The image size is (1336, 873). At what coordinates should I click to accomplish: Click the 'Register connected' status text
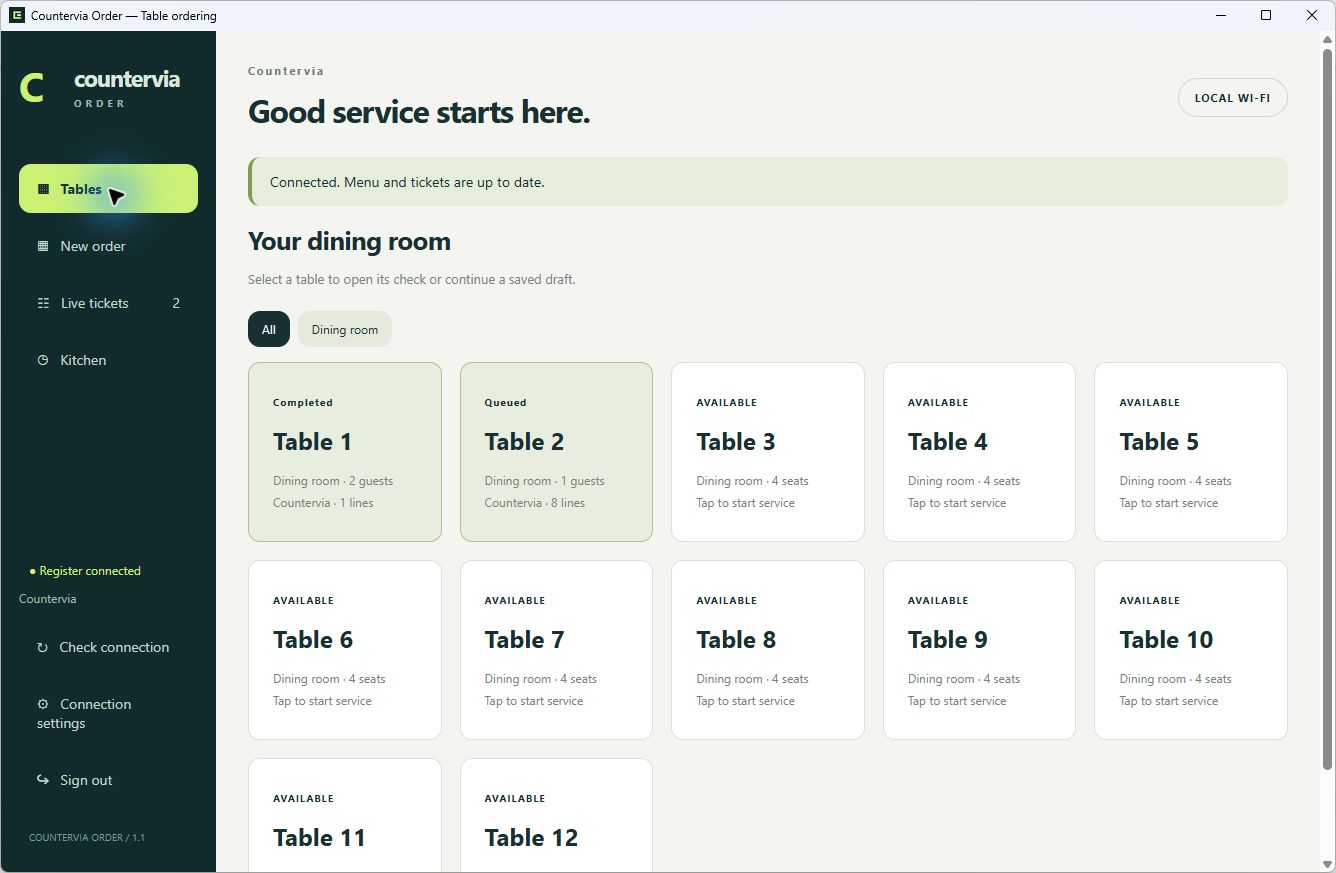tap(90, 571)
